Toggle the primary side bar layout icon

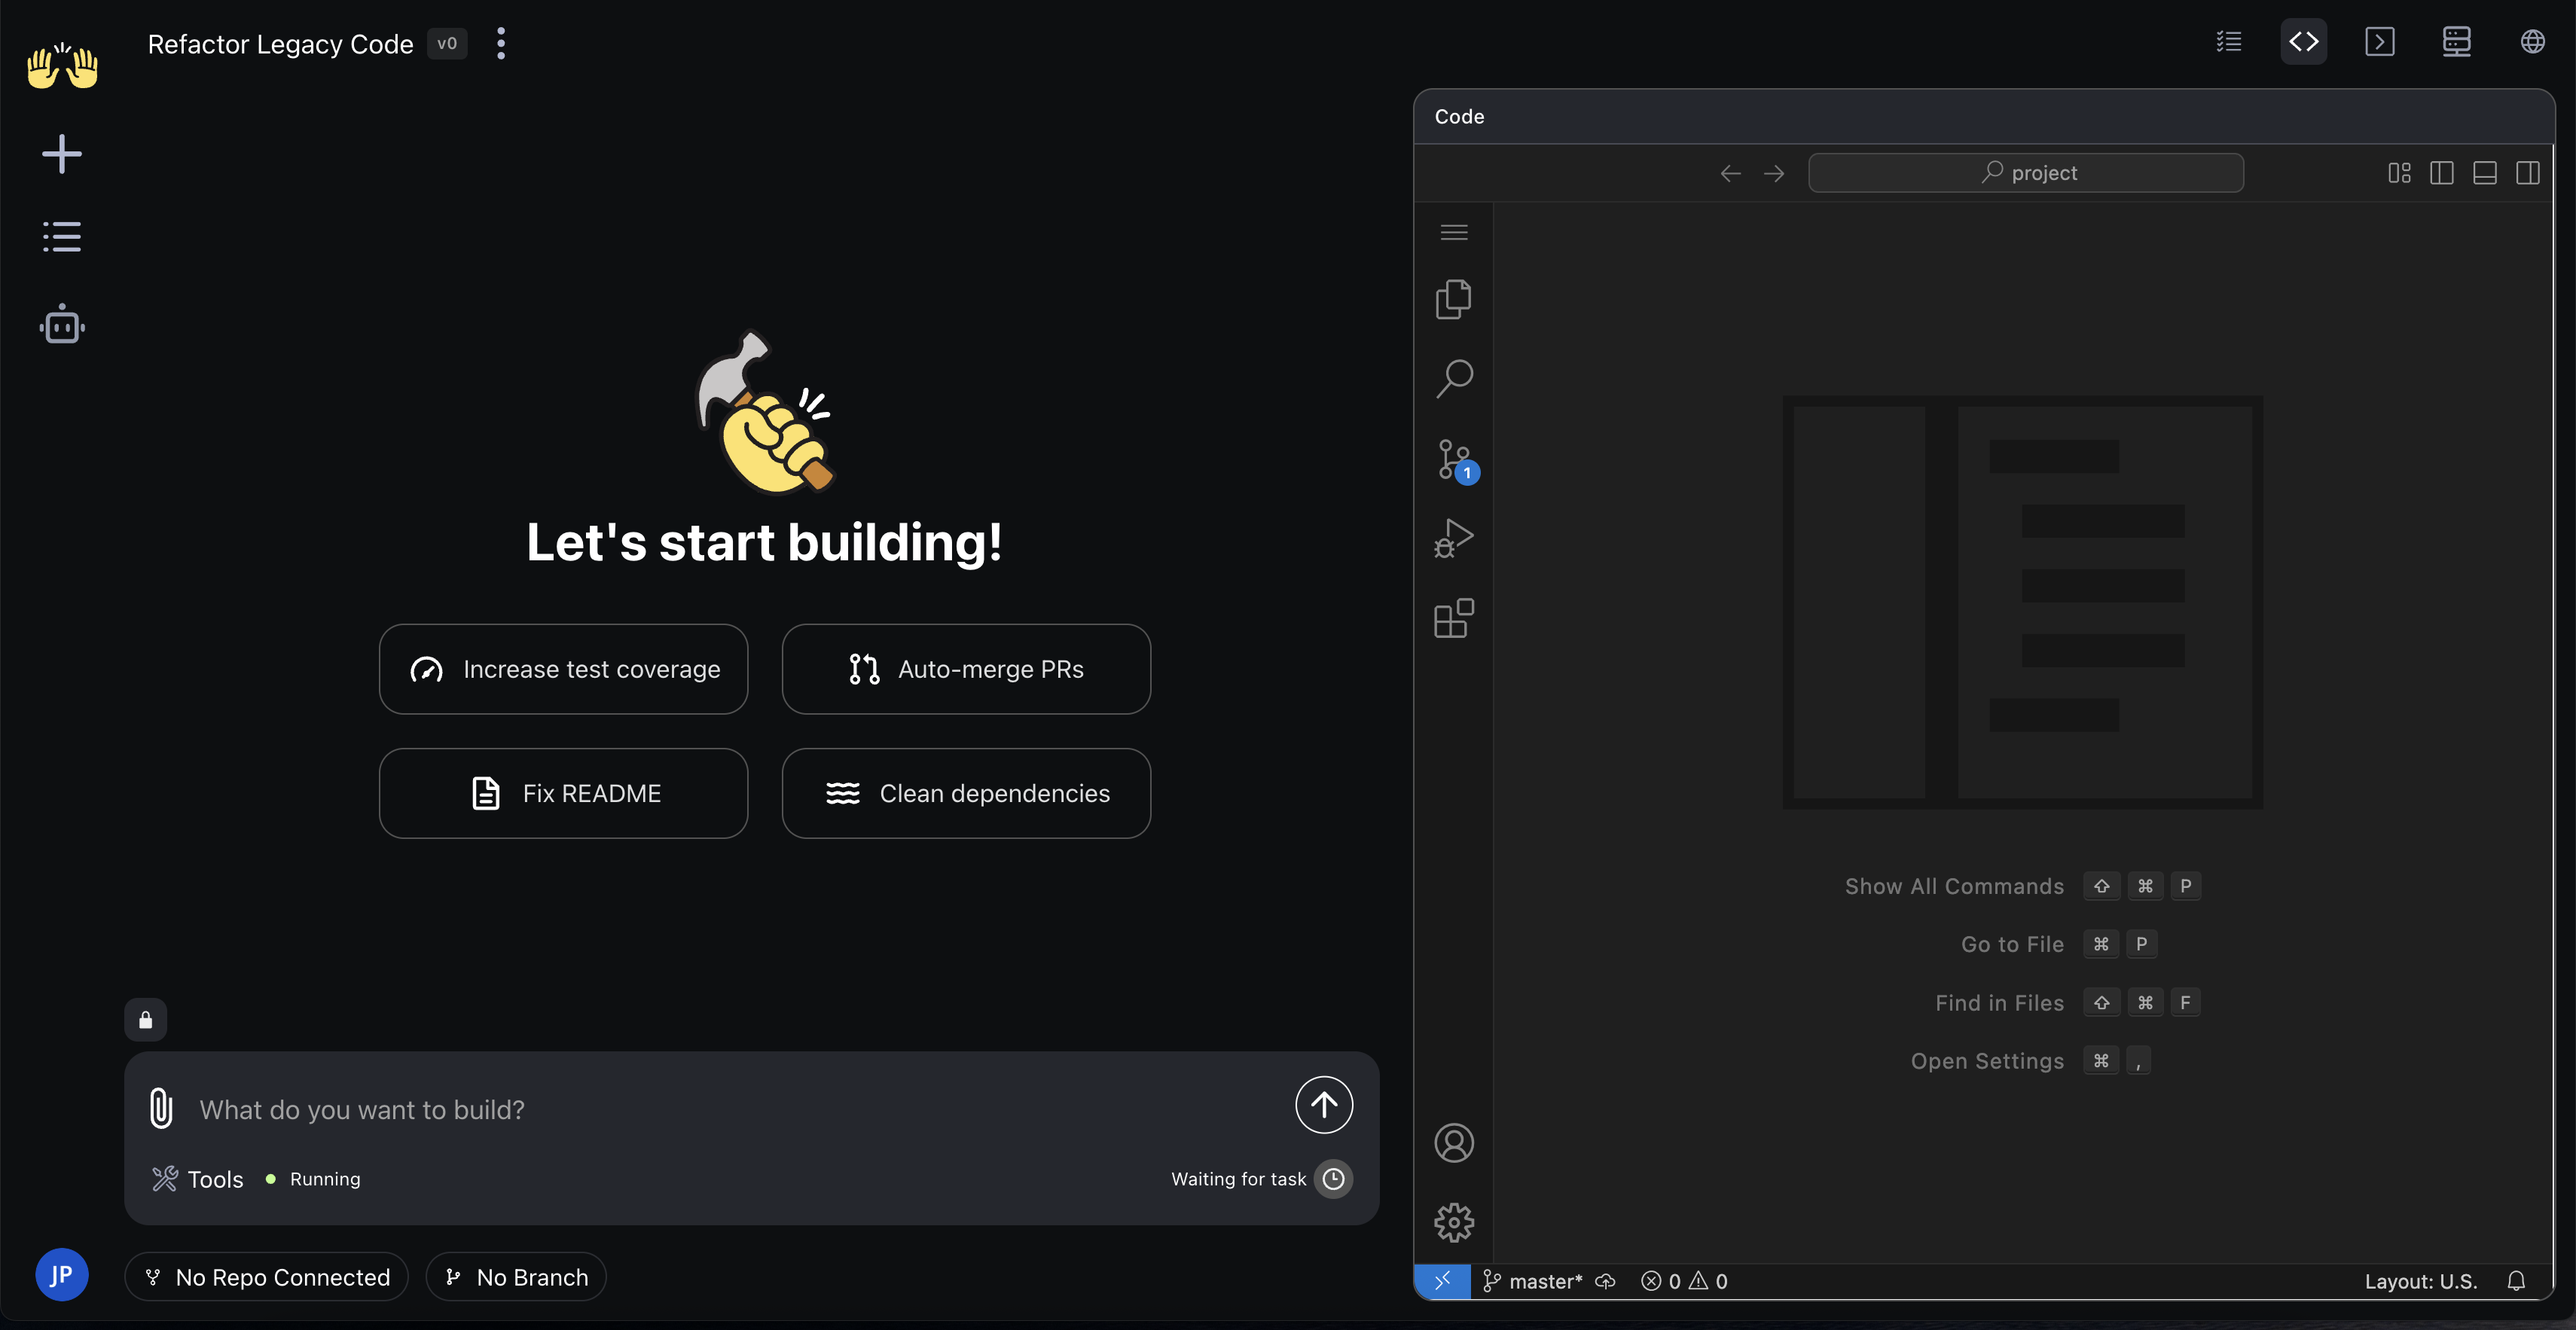[2441, 173]
